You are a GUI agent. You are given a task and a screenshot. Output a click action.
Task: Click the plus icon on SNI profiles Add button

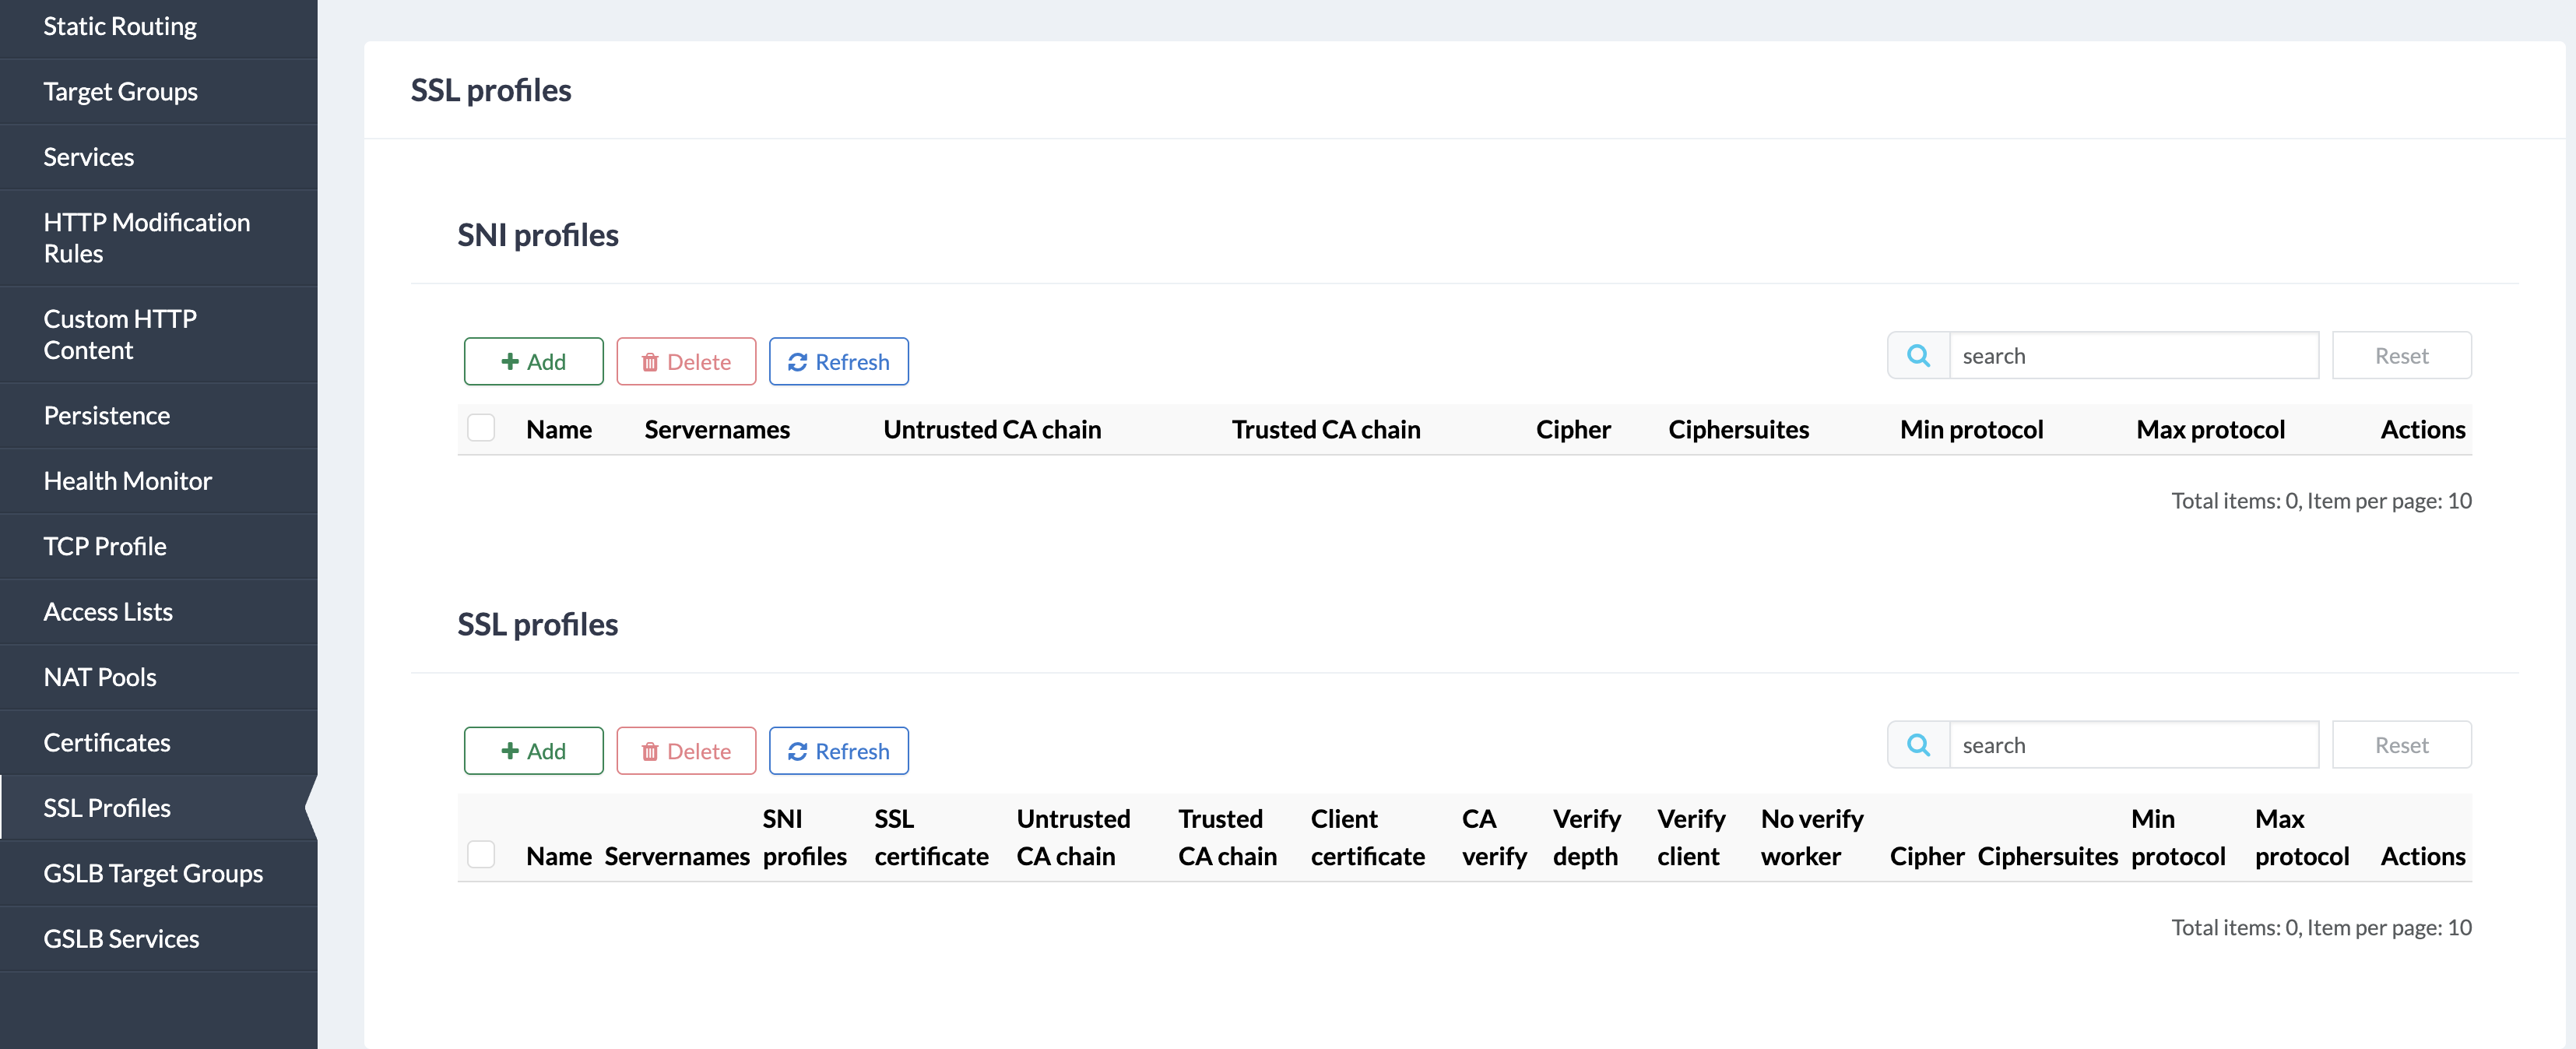click(511, 361)
